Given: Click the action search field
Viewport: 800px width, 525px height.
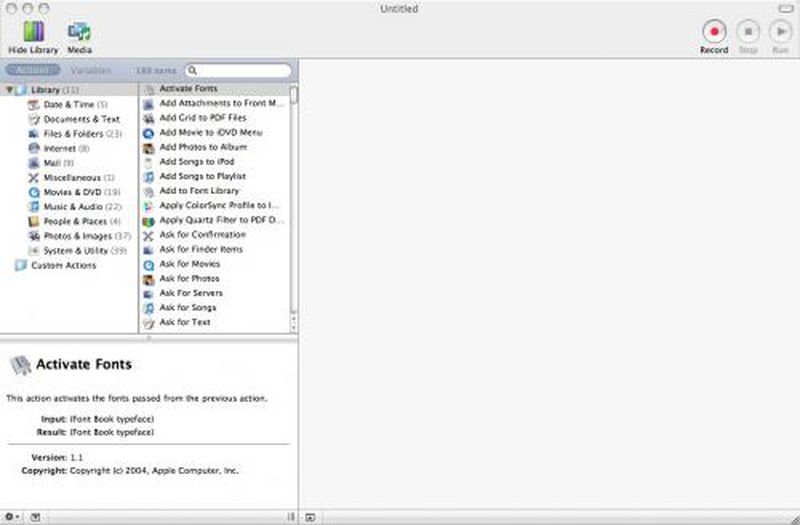Looking at the screenshot, I should click(238, 70).
